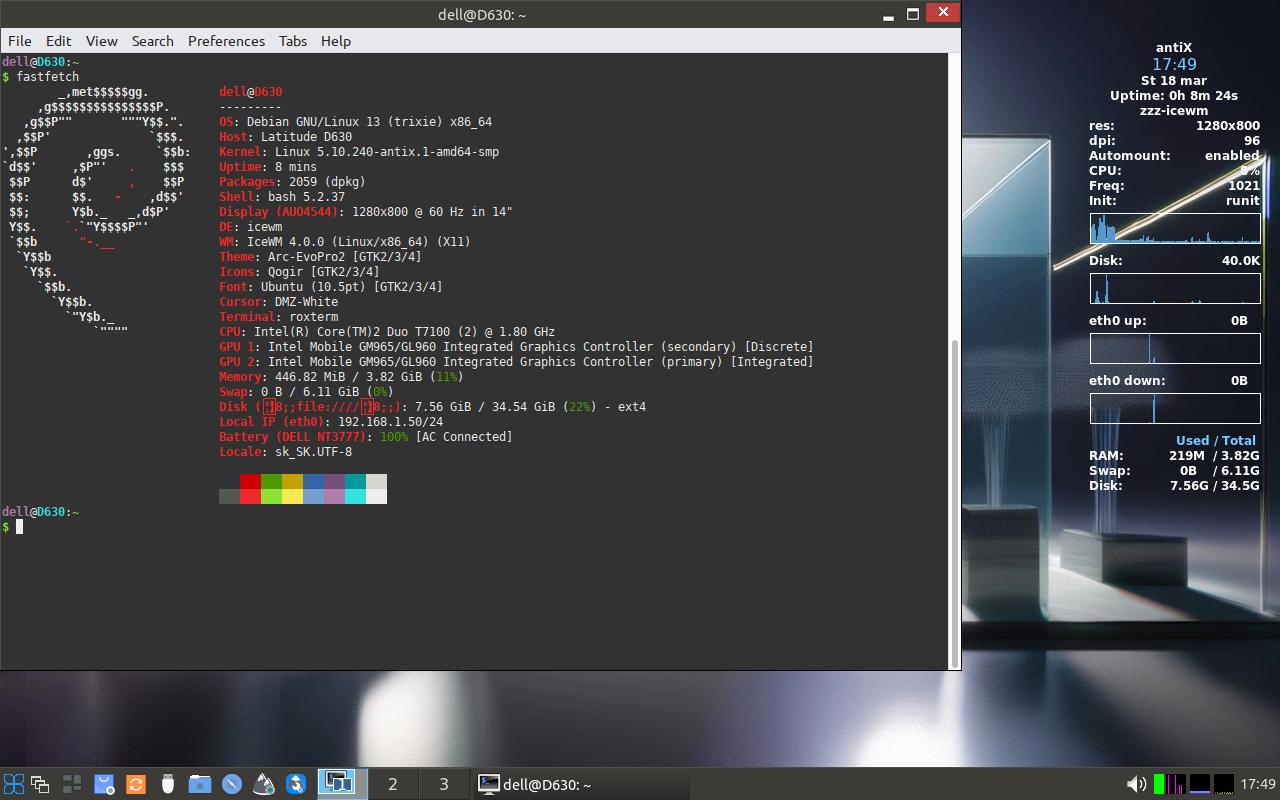Open the file manager folder icon
Viewport: 1280px width, 800px height.
200,784
